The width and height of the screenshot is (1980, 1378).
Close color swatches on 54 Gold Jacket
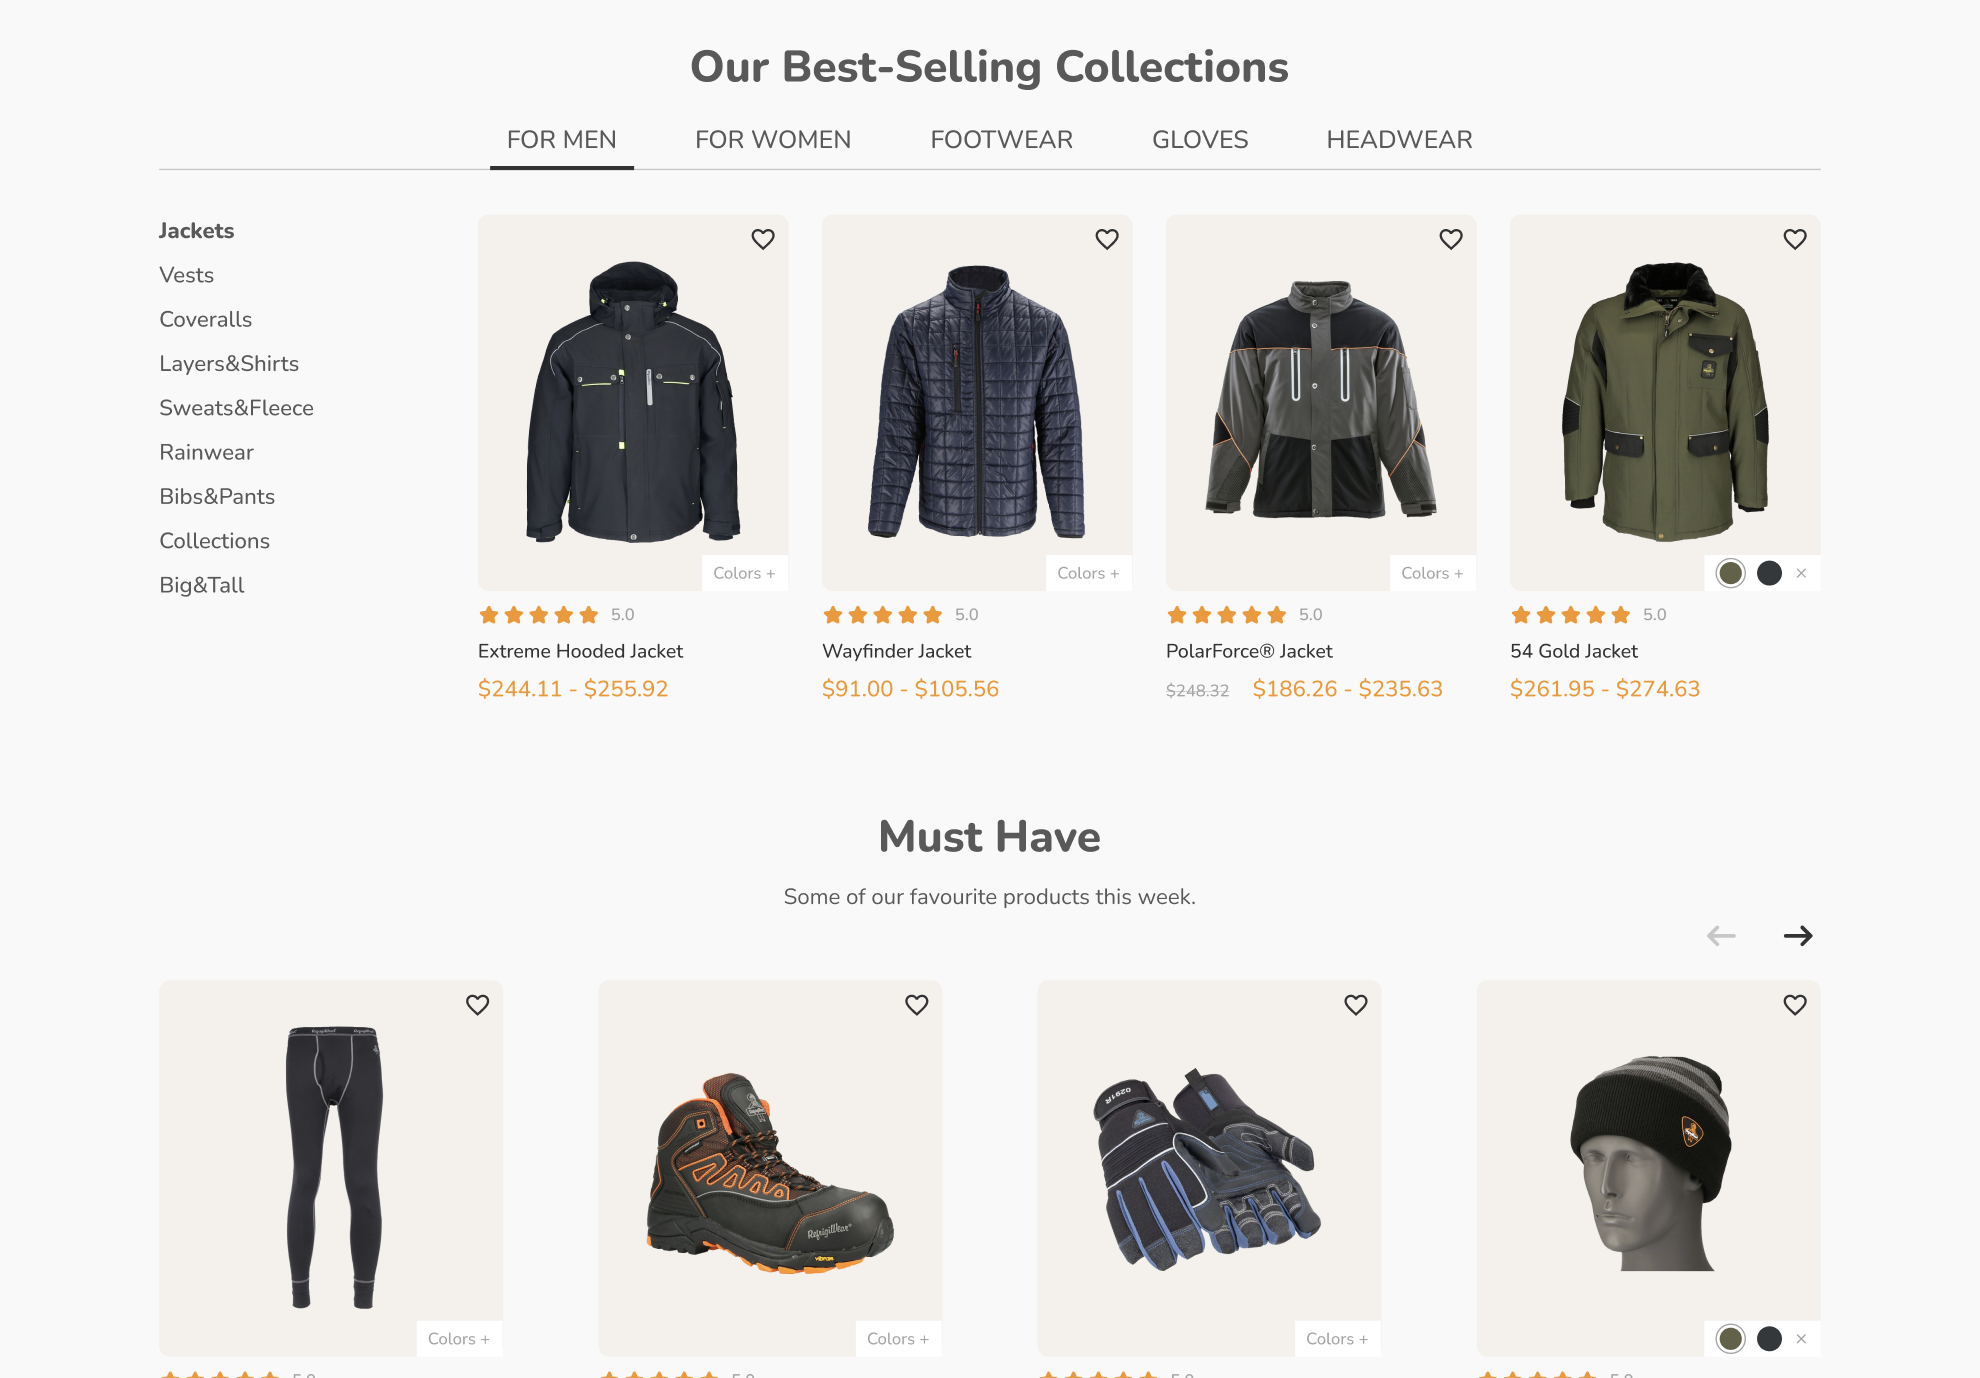tap(1802, 573)
